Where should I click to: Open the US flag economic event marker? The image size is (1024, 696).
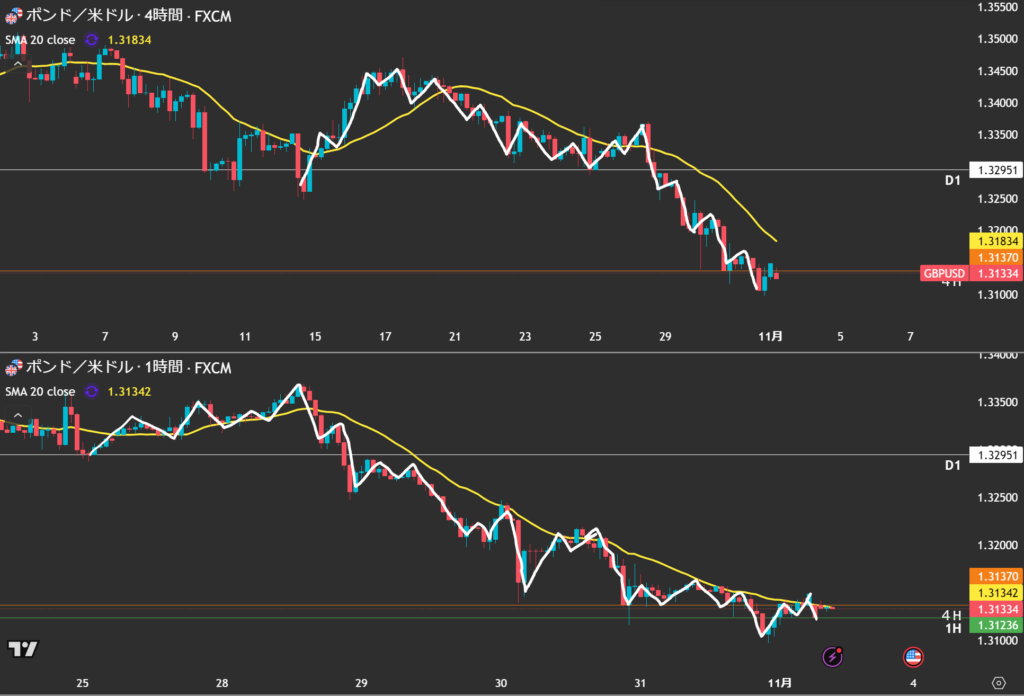point(913,656)
